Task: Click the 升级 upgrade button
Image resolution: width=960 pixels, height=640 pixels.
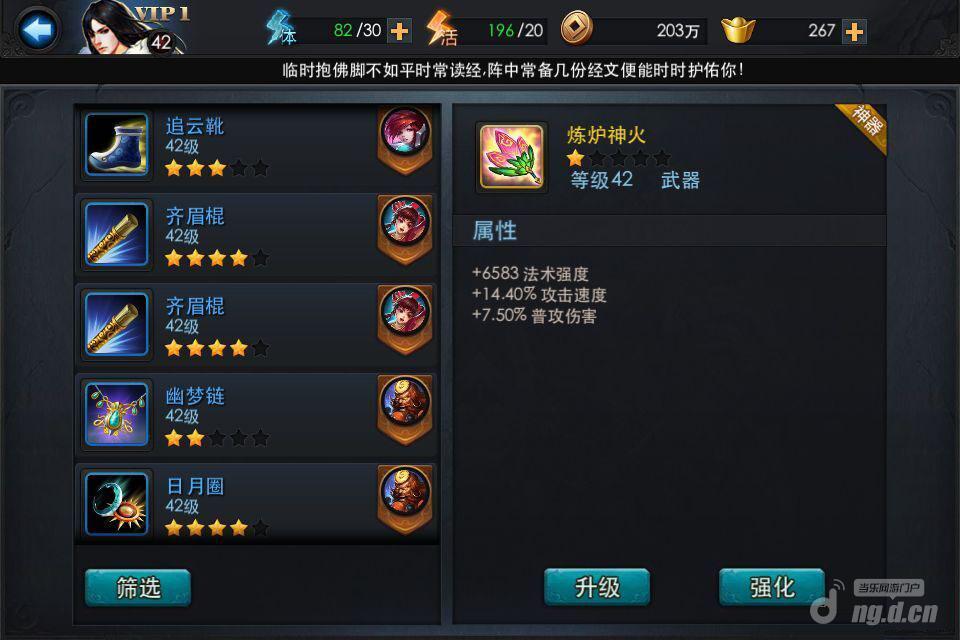Action: tap(597, 587)
